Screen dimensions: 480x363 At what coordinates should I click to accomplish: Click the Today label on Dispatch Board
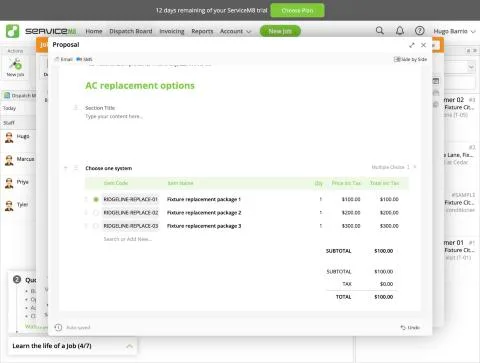click(x=9, y=108)
